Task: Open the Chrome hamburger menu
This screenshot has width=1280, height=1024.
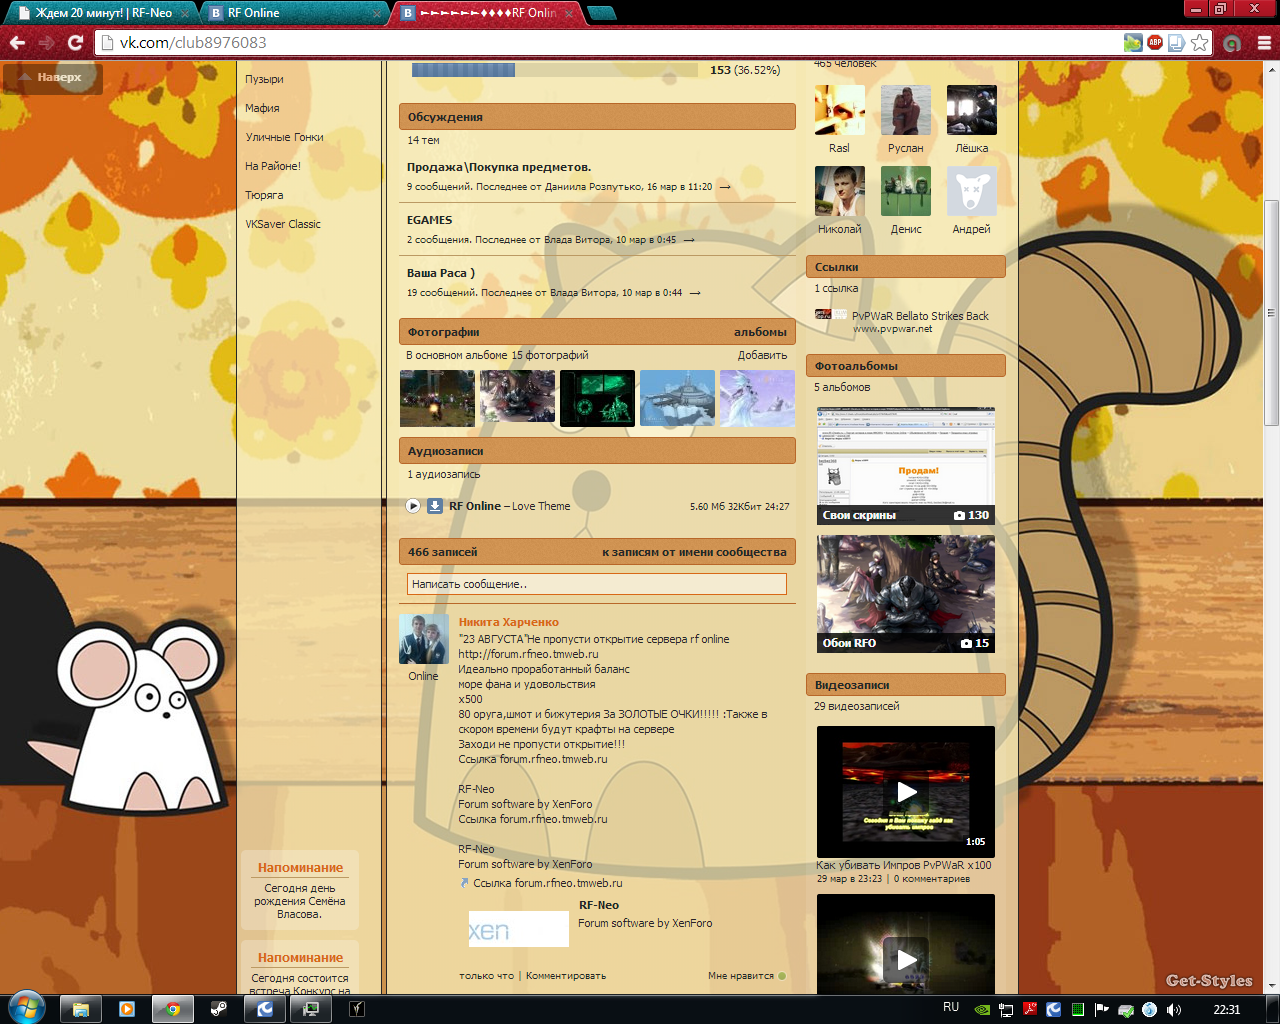Action: (1264, 42)
